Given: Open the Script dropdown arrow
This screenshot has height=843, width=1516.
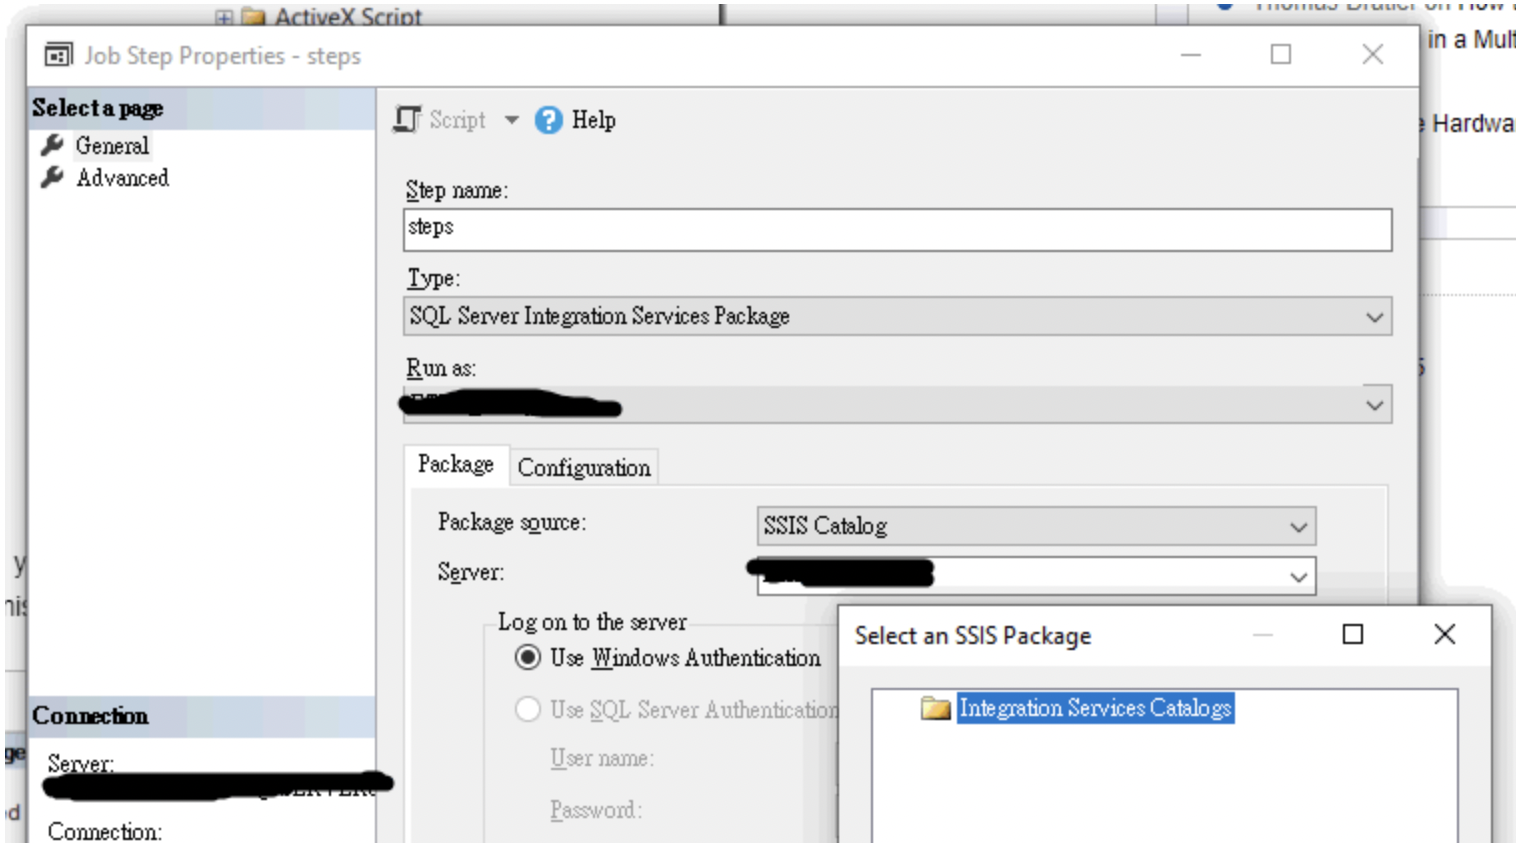Looking at the screenshot, I should (511, 120).
